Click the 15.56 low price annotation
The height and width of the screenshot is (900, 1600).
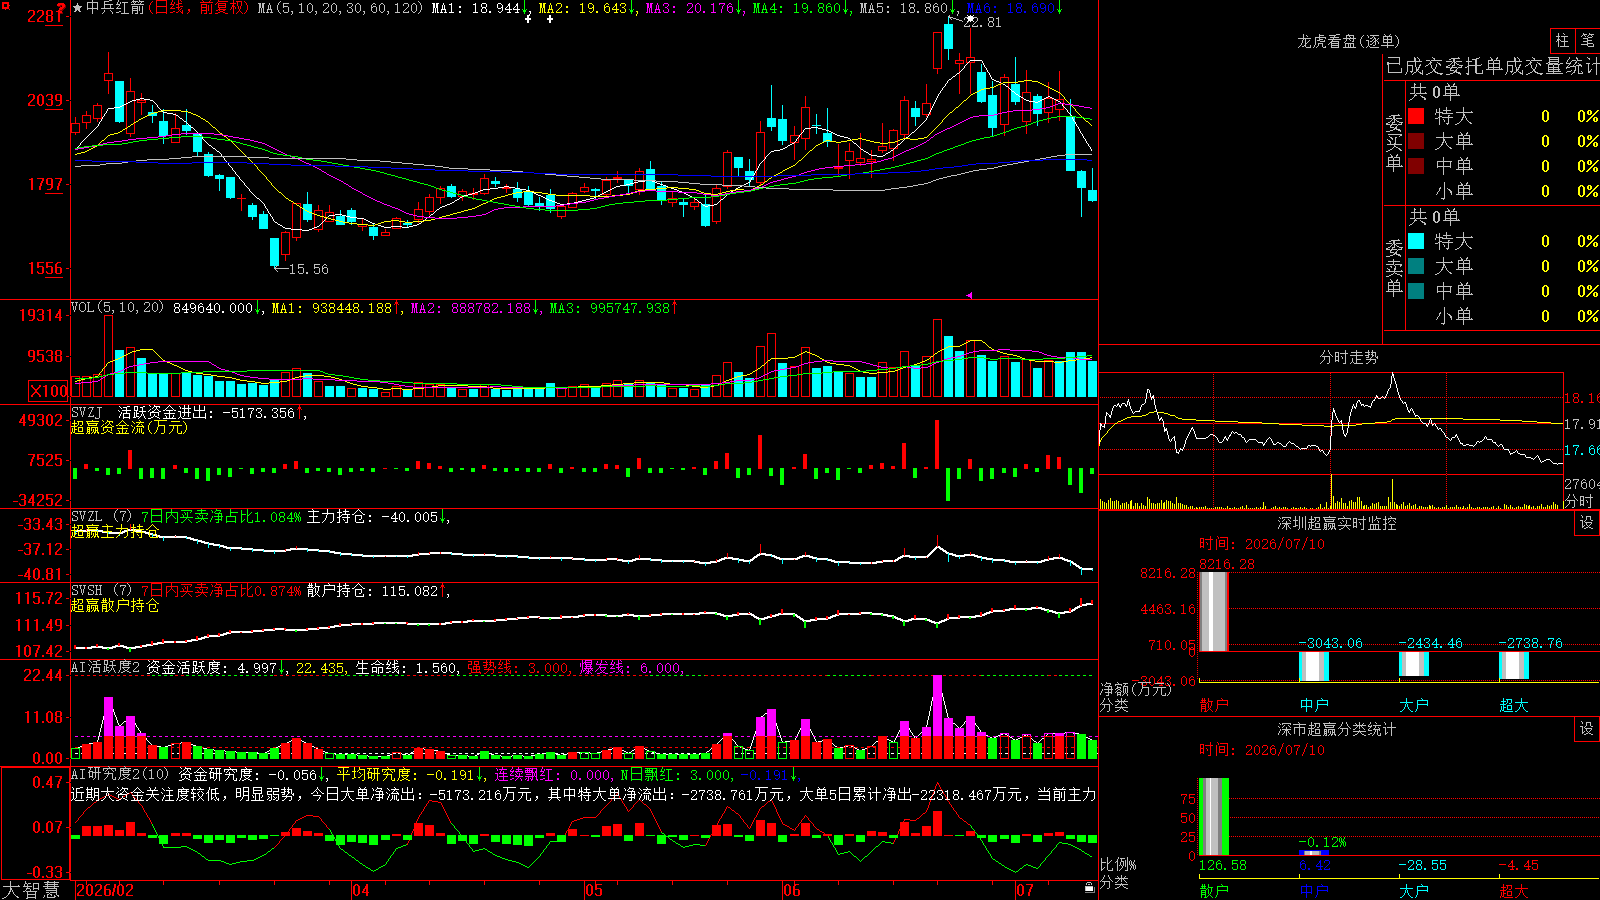tap(308, 269)
